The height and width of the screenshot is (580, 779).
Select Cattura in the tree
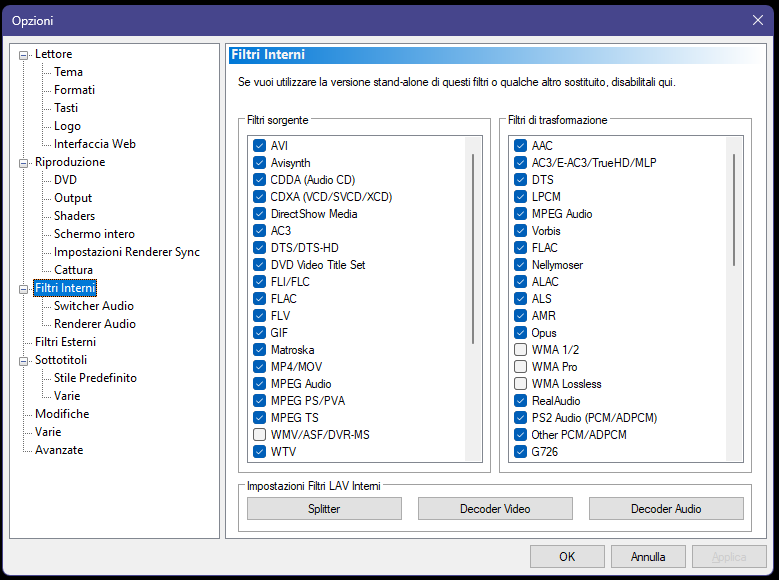coord(73,270)
